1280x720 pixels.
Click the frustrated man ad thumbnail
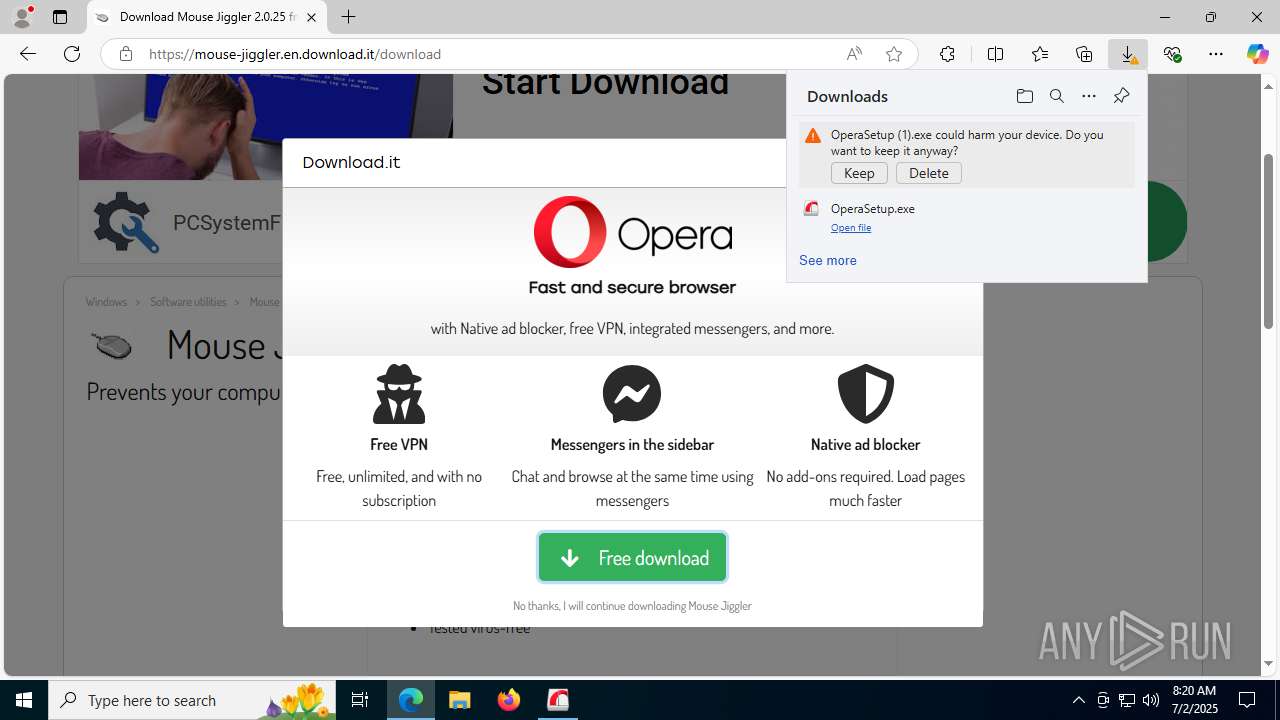[x=266, y=127]
